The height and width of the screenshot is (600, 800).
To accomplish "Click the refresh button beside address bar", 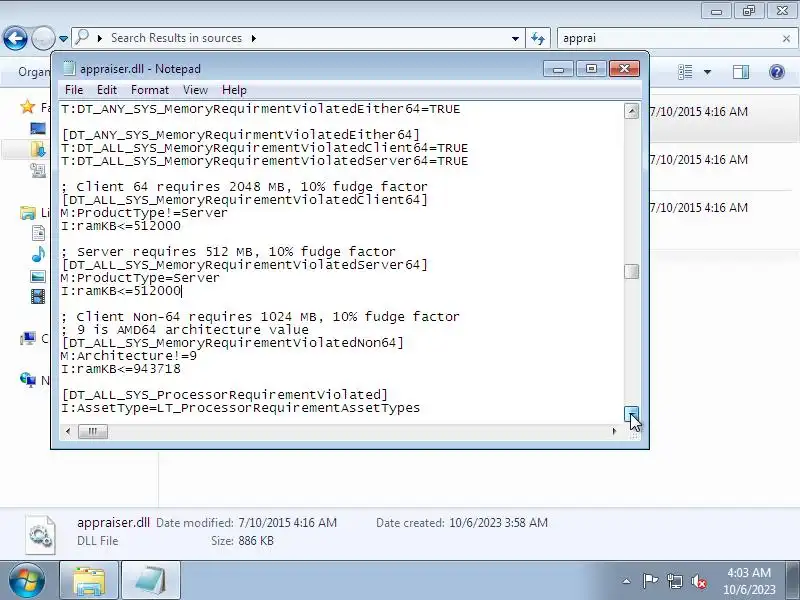I will [538, 38].
